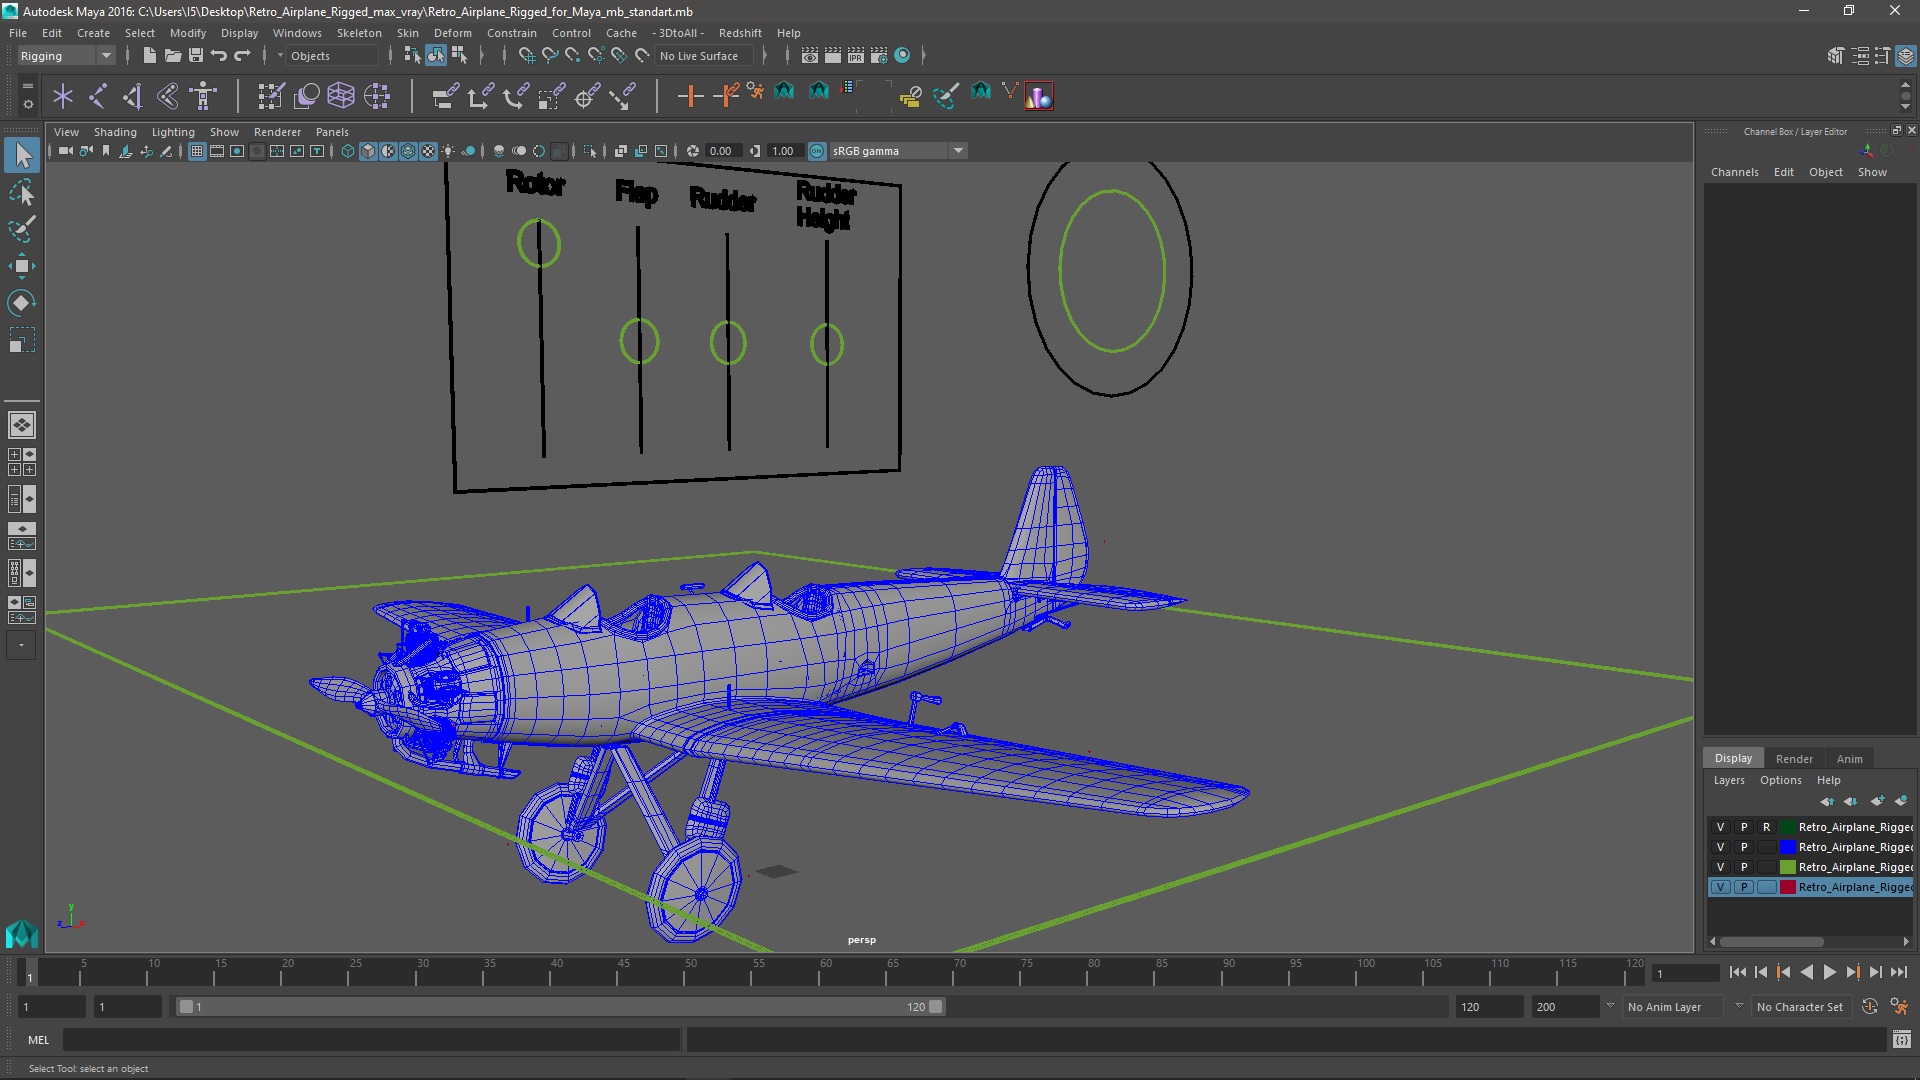Click the MEL command line input field
Screen dimensions: 1920x1080
pyautogui.click(x=371, y=1040)
